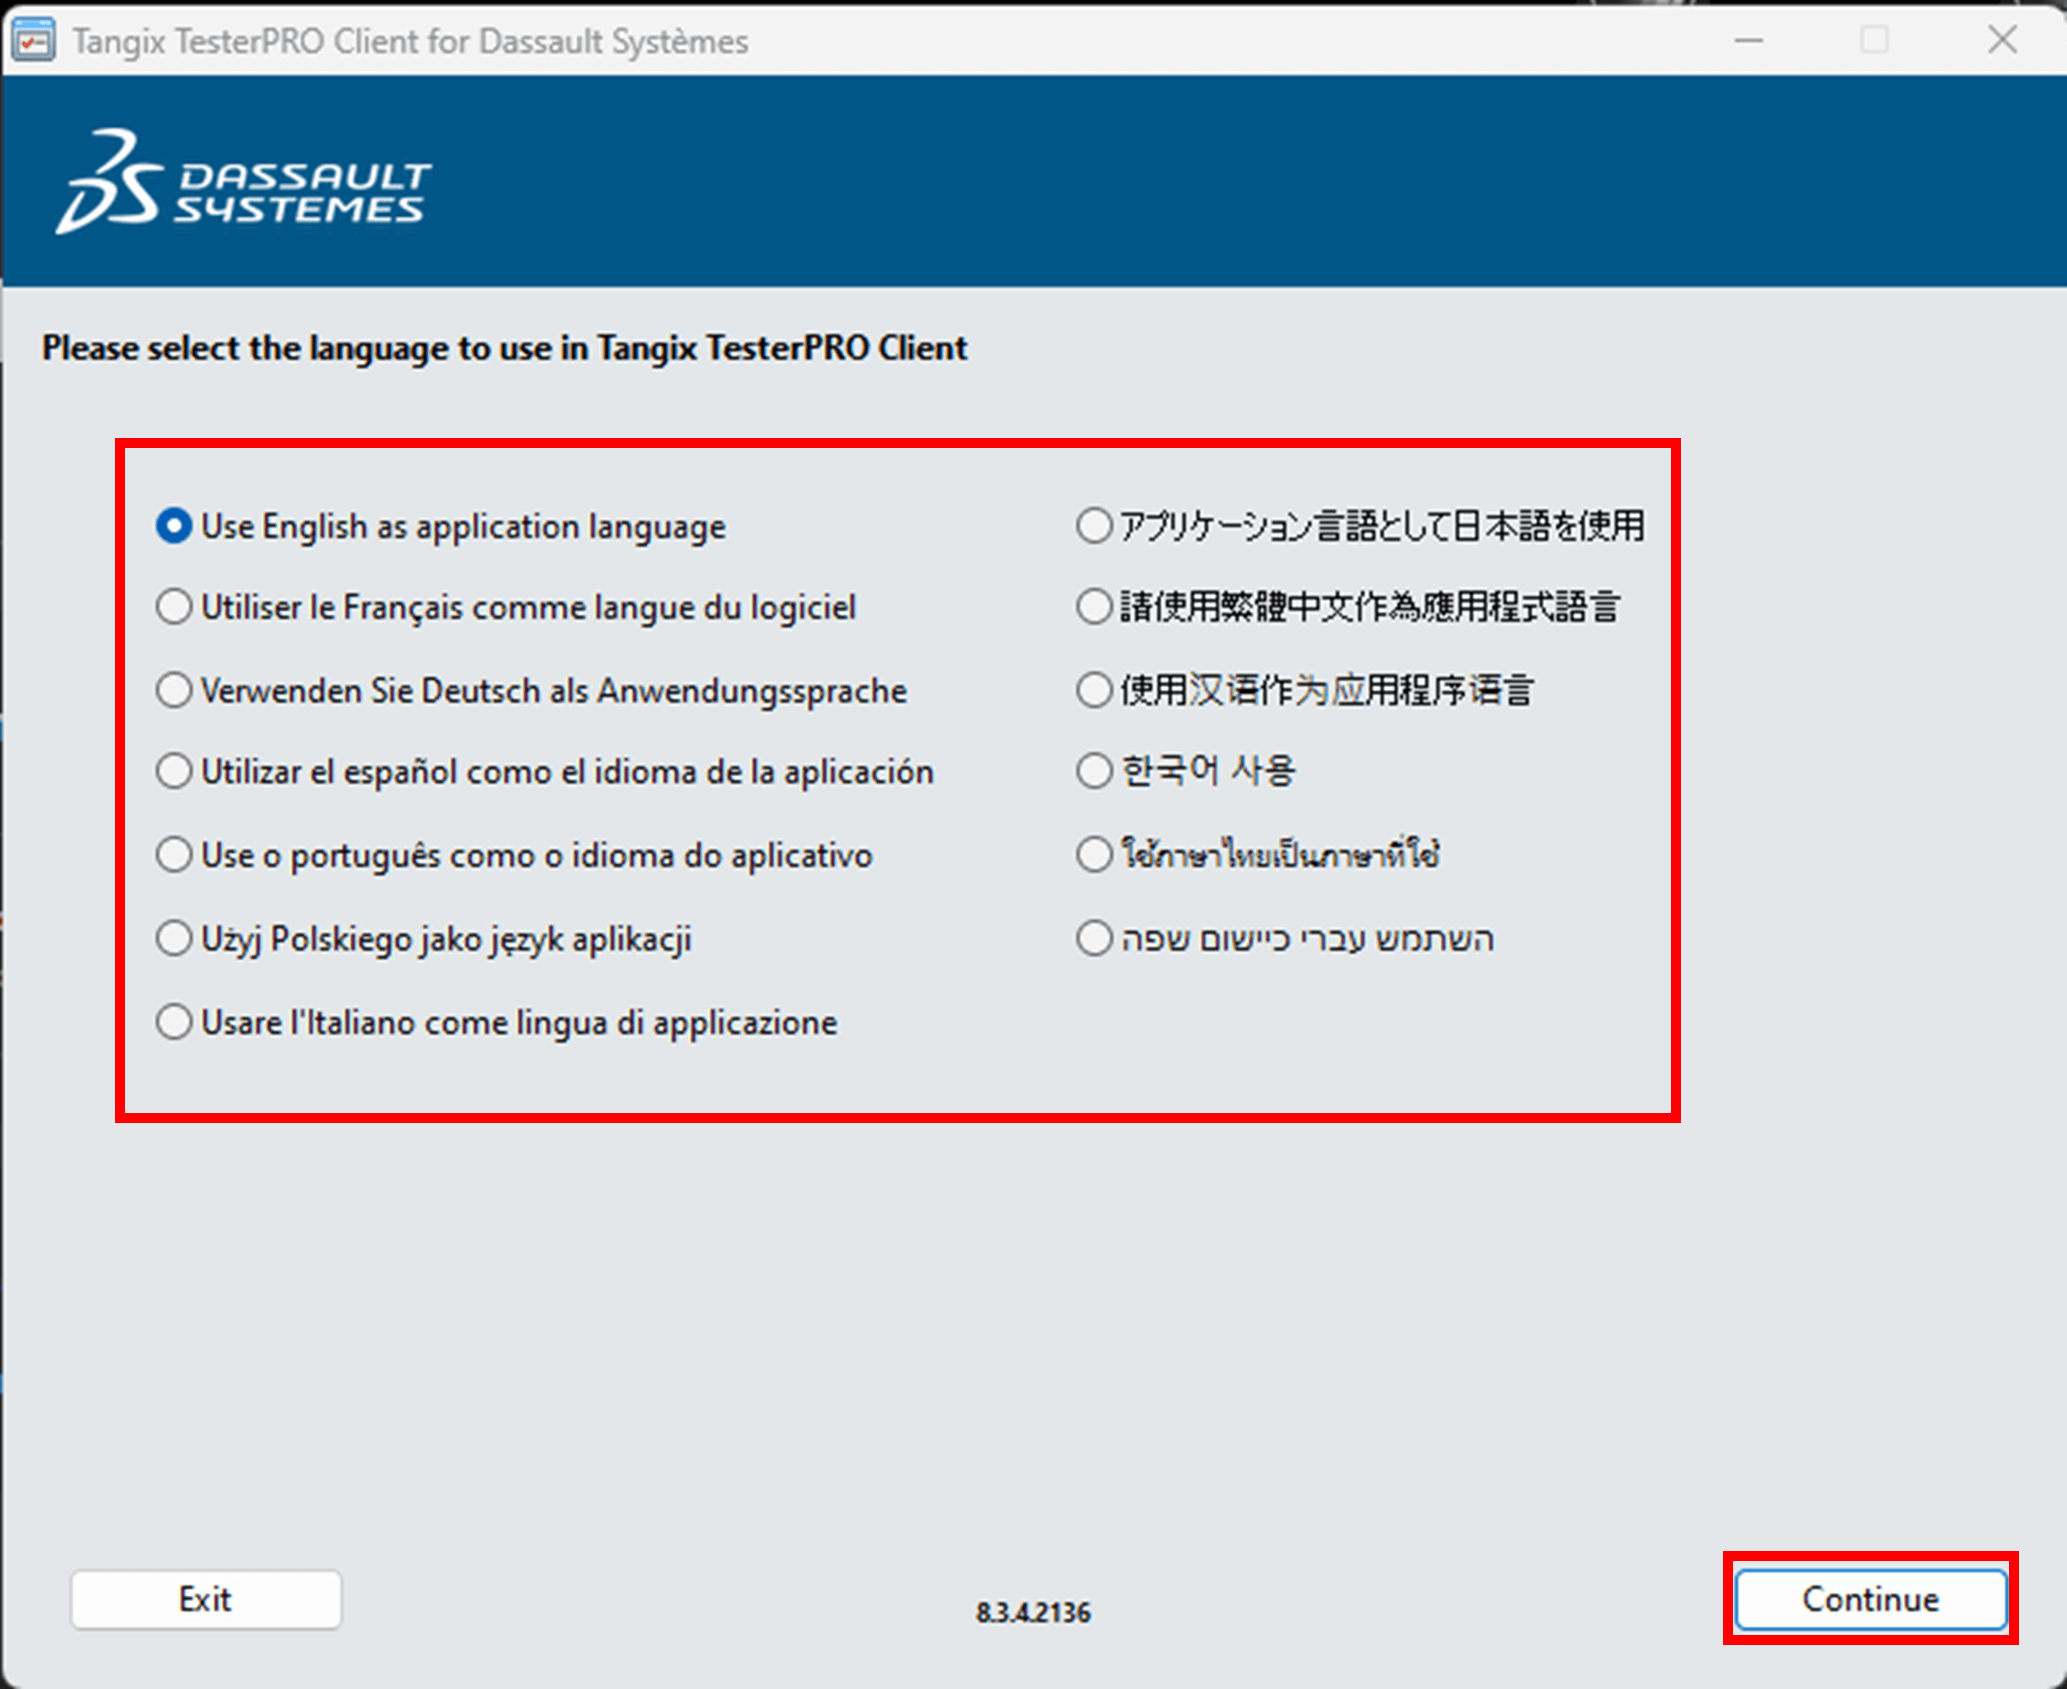Select the Thai language radio button

point(1094,855)
